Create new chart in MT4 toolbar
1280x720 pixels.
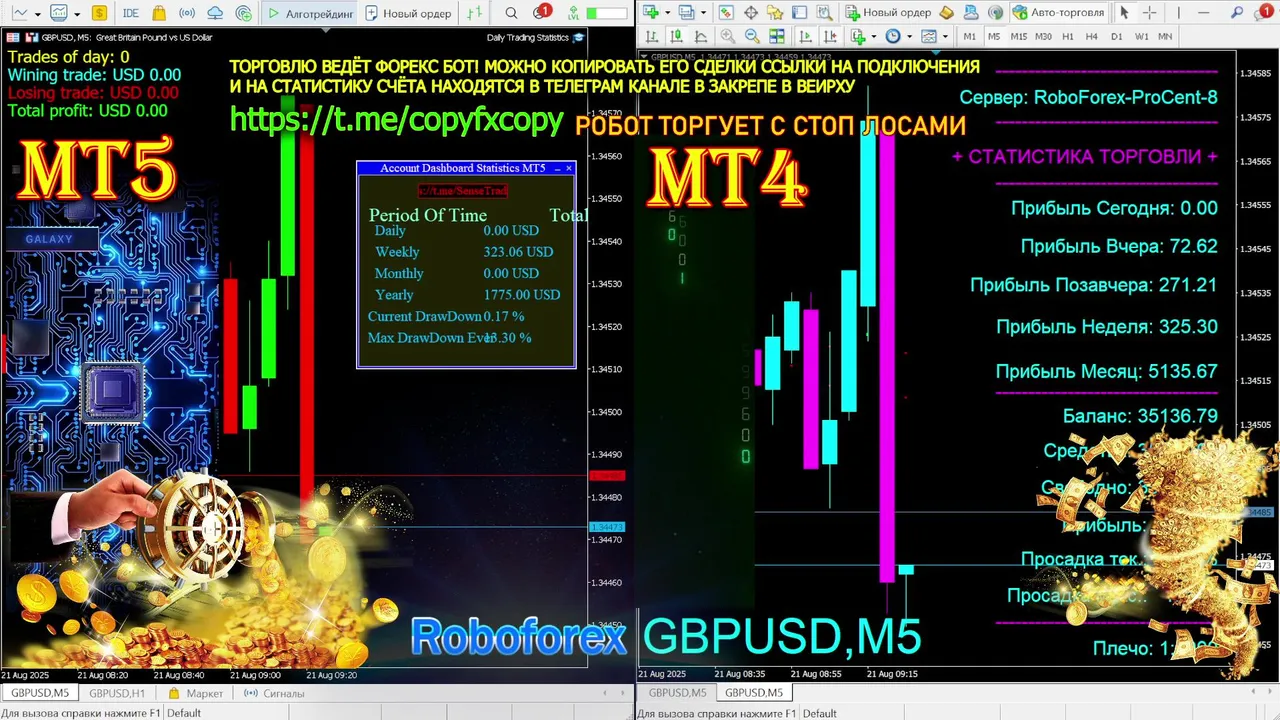tap(651, 13)
